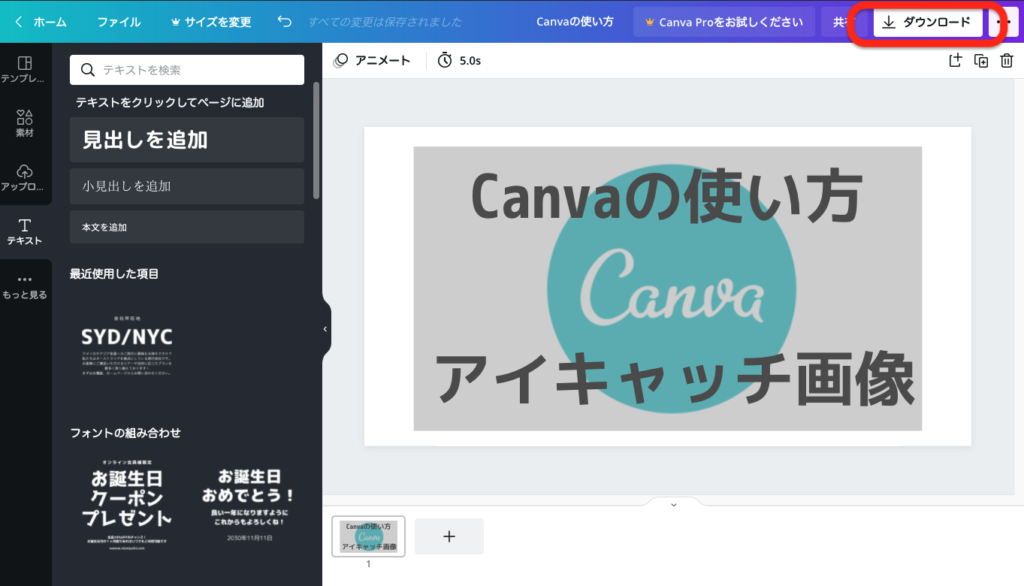Click the undo arrow icon
1024x586 pixels.
point(284,21)
